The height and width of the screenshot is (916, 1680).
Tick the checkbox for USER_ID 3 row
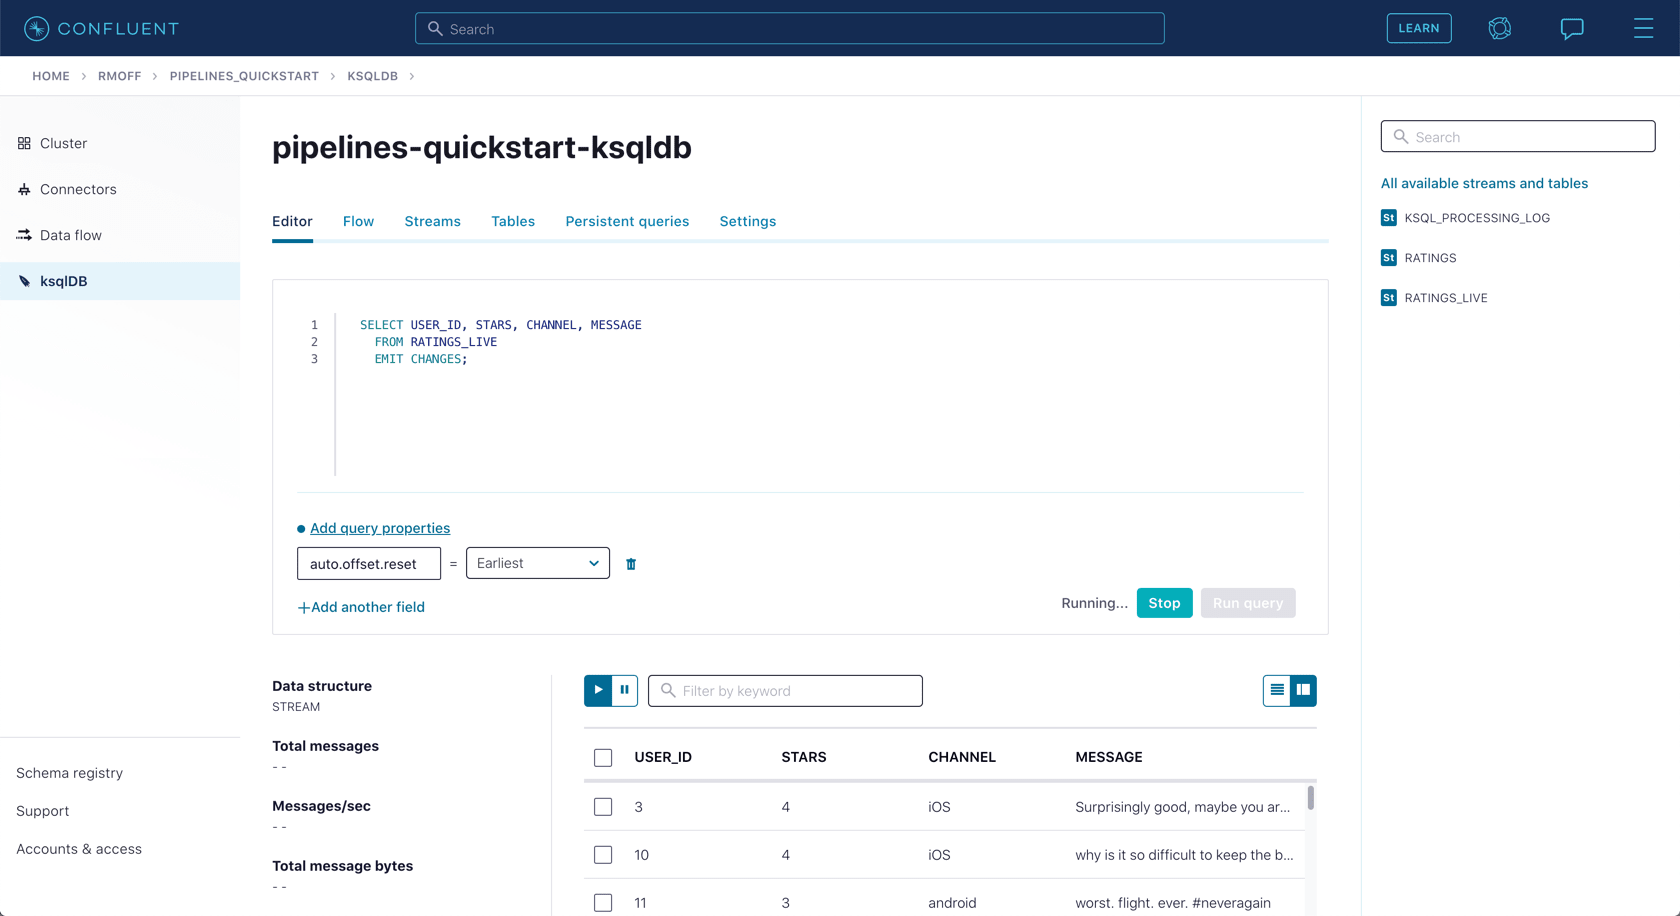click(603, 807)
